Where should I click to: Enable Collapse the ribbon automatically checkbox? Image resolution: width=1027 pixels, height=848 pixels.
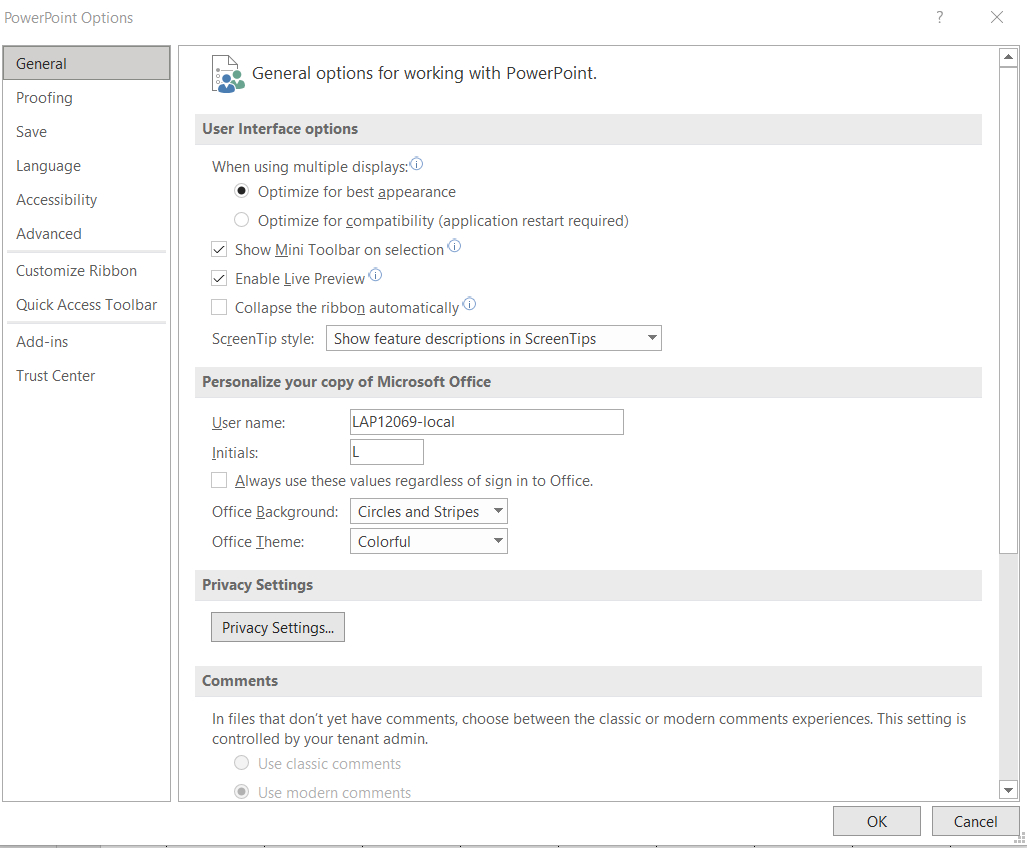[x=219, y=307]
